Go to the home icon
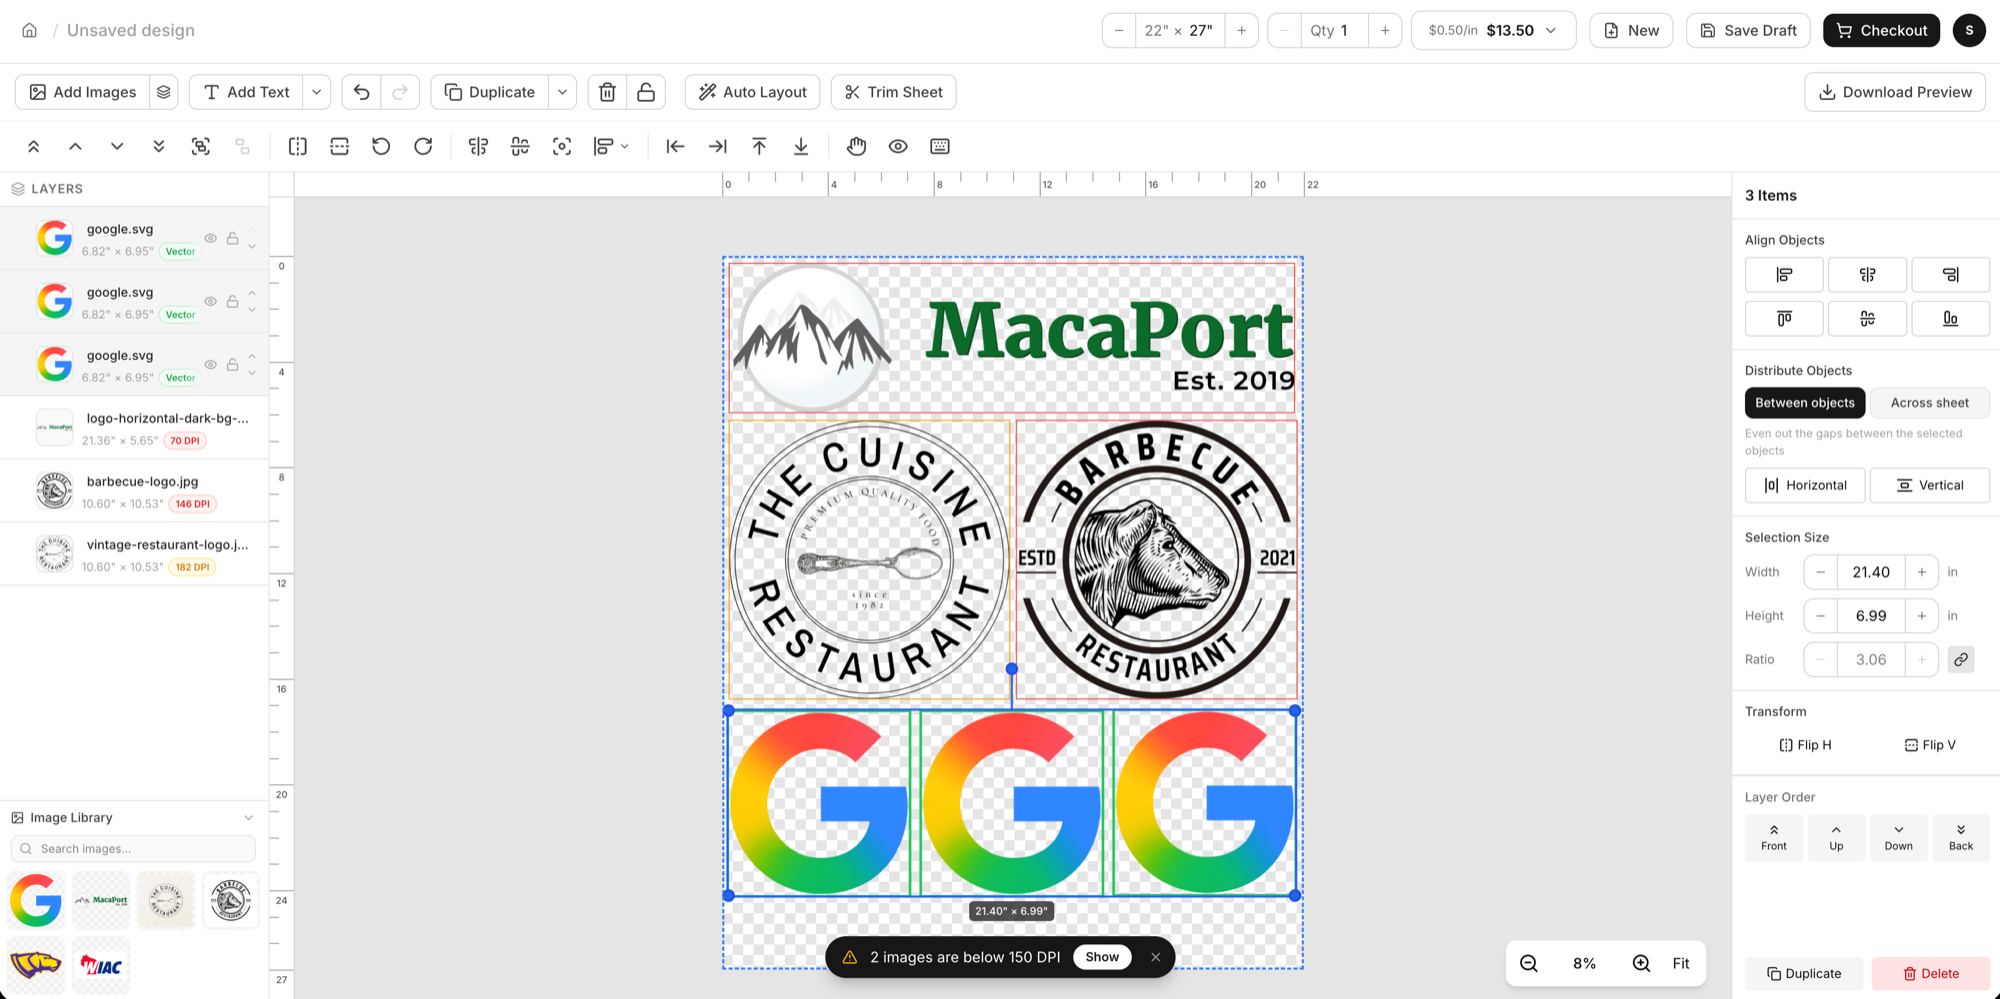 tap(30, 30)
